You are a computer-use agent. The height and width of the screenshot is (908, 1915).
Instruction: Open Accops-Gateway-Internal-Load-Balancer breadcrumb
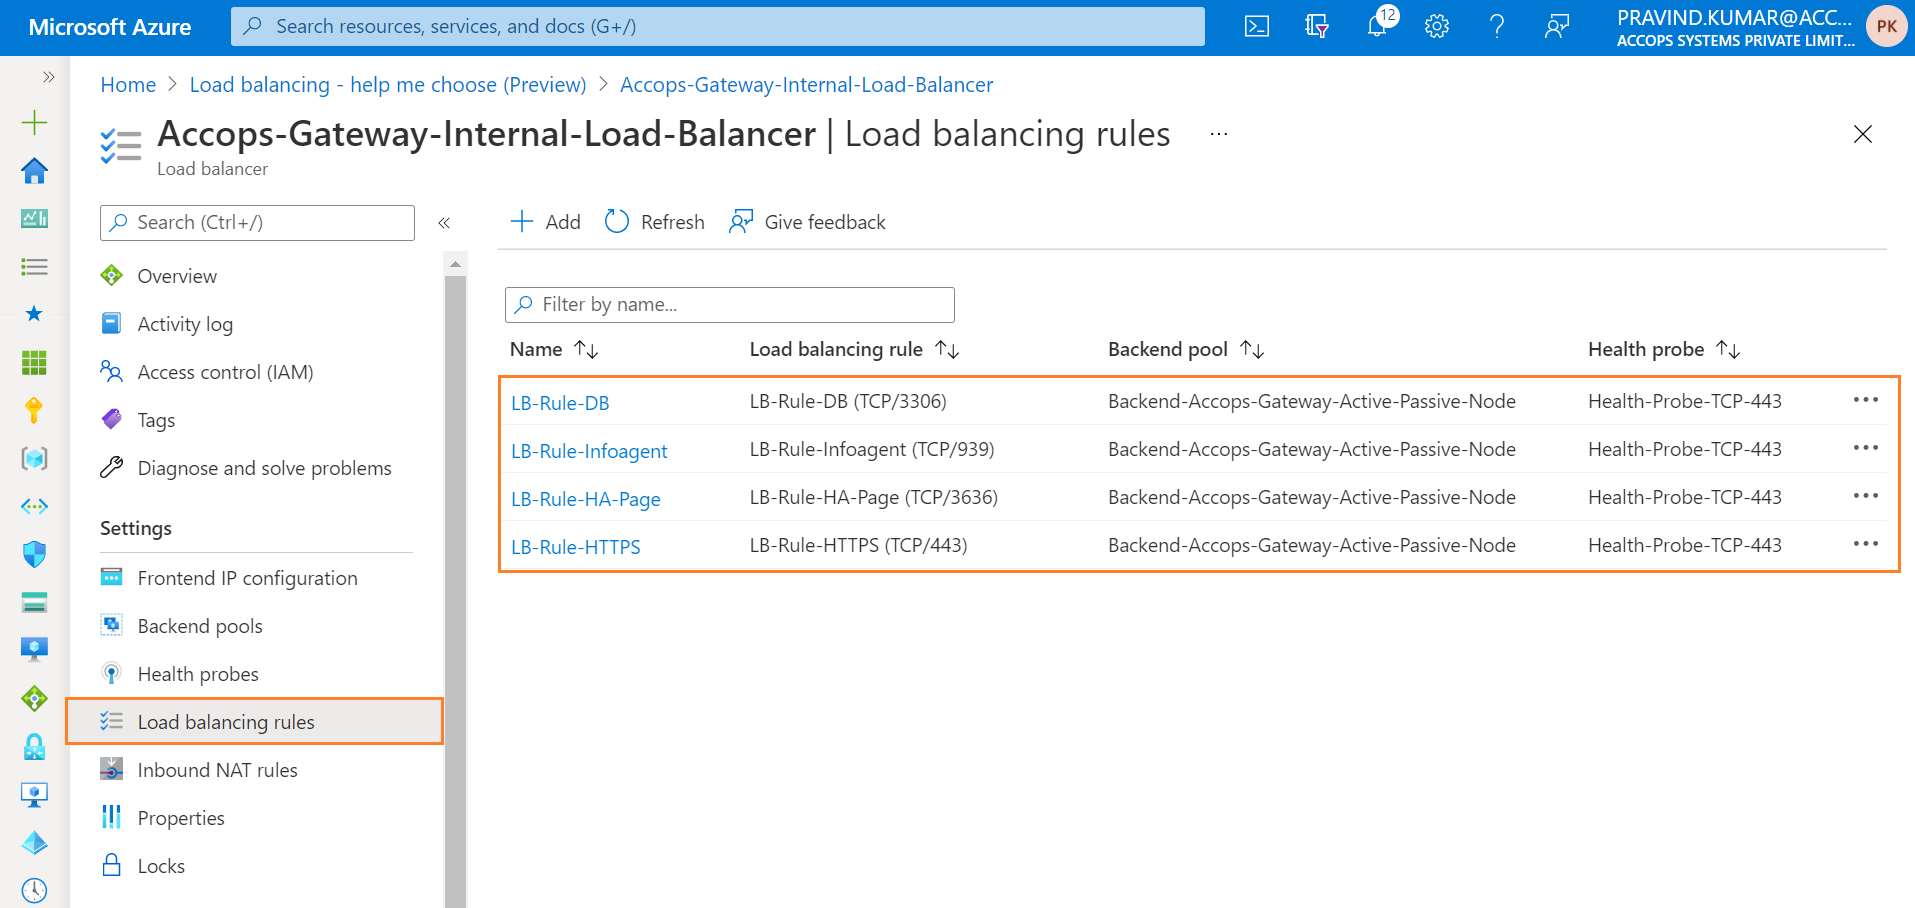coord(806,85)
